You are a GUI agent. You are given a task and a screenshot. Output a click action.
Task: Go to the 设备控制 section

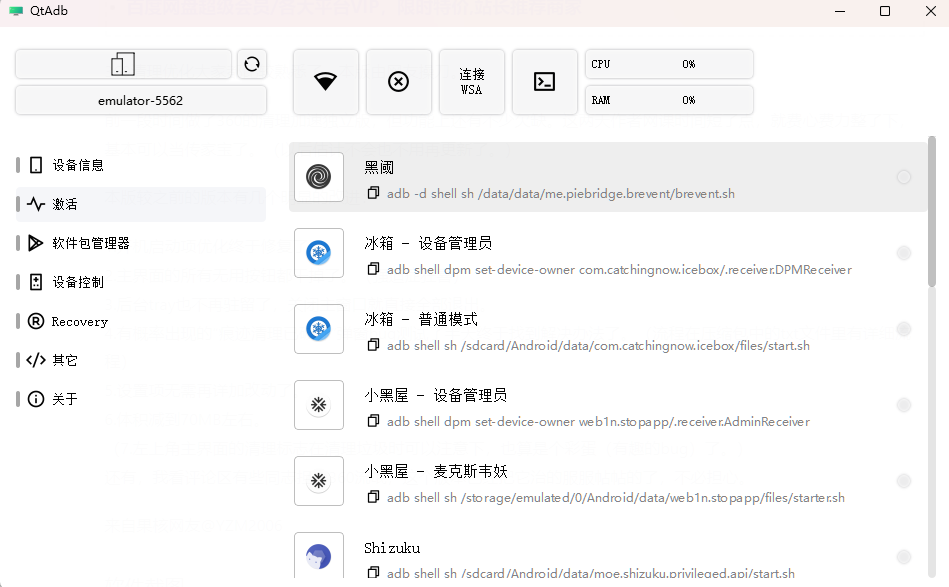(140, 282)
